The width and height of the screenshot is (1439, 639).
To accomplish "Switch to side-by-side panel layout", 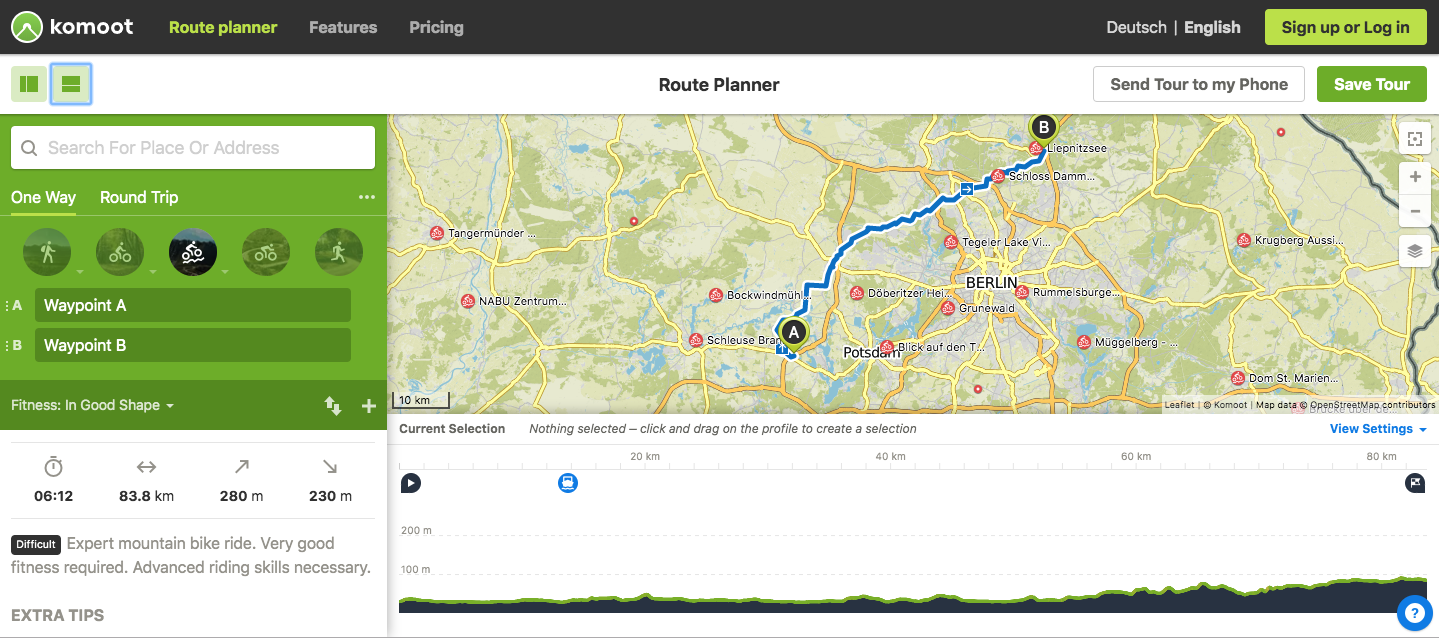I will click(x=29, y=84).
